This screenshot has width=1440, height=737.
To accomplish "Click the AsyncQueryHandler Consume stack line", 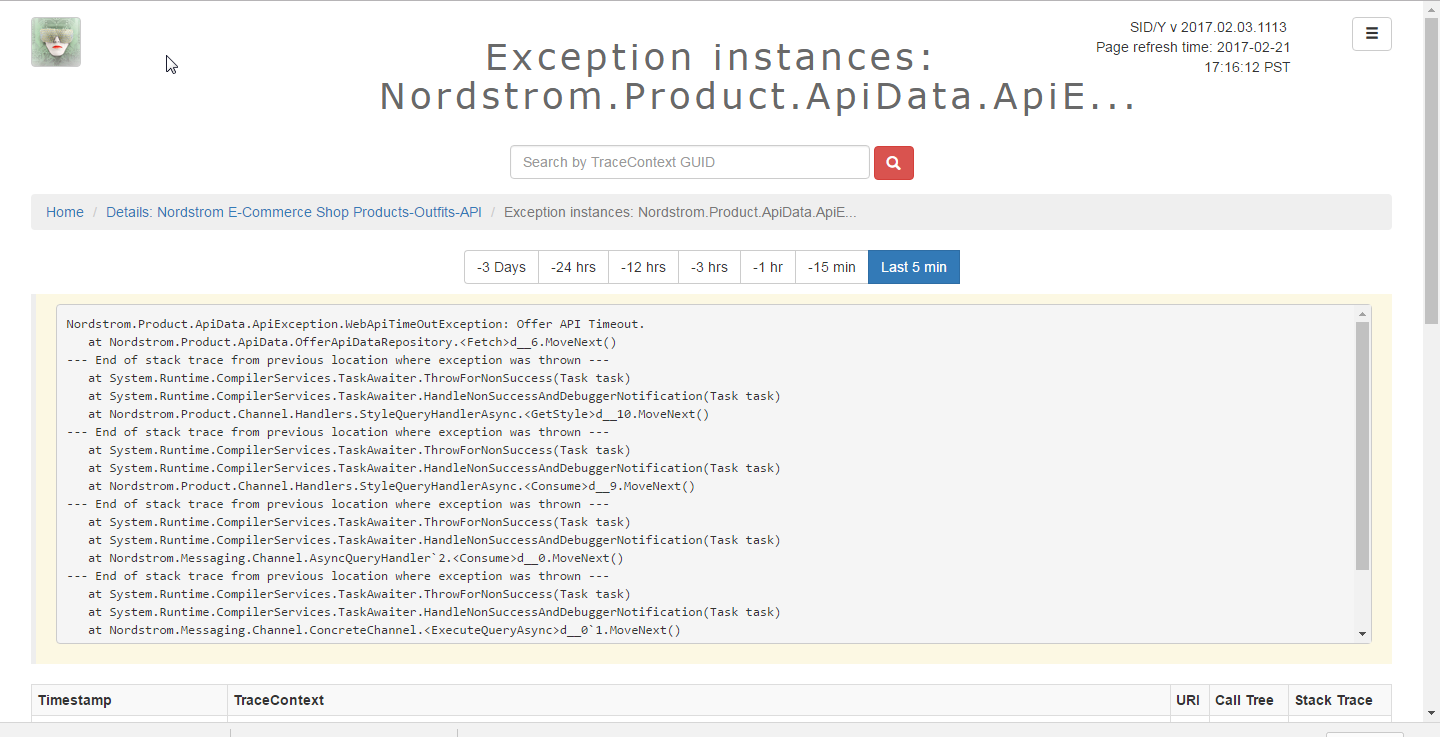I will pyautogui.click(x=355, y=558).
